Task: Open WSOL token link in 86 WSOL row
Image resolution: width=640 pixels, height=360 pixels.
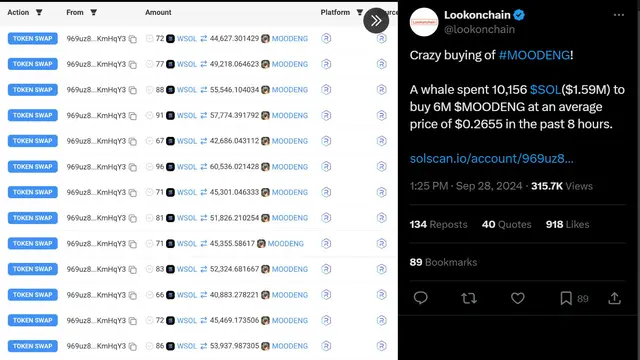Action: point(187,346)
